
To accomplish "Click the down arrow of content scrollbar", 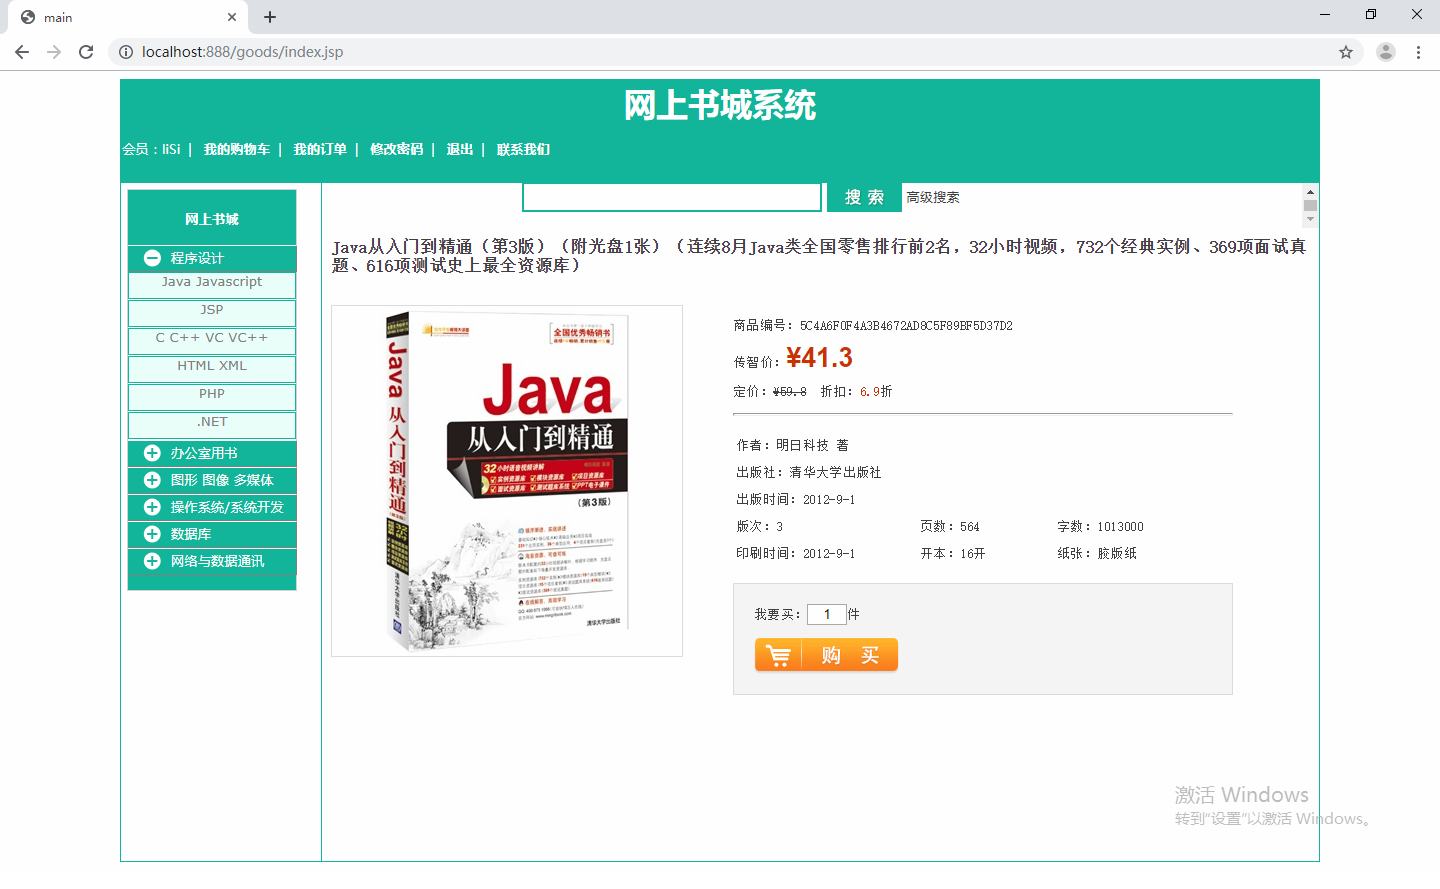I will (1310, 219).
